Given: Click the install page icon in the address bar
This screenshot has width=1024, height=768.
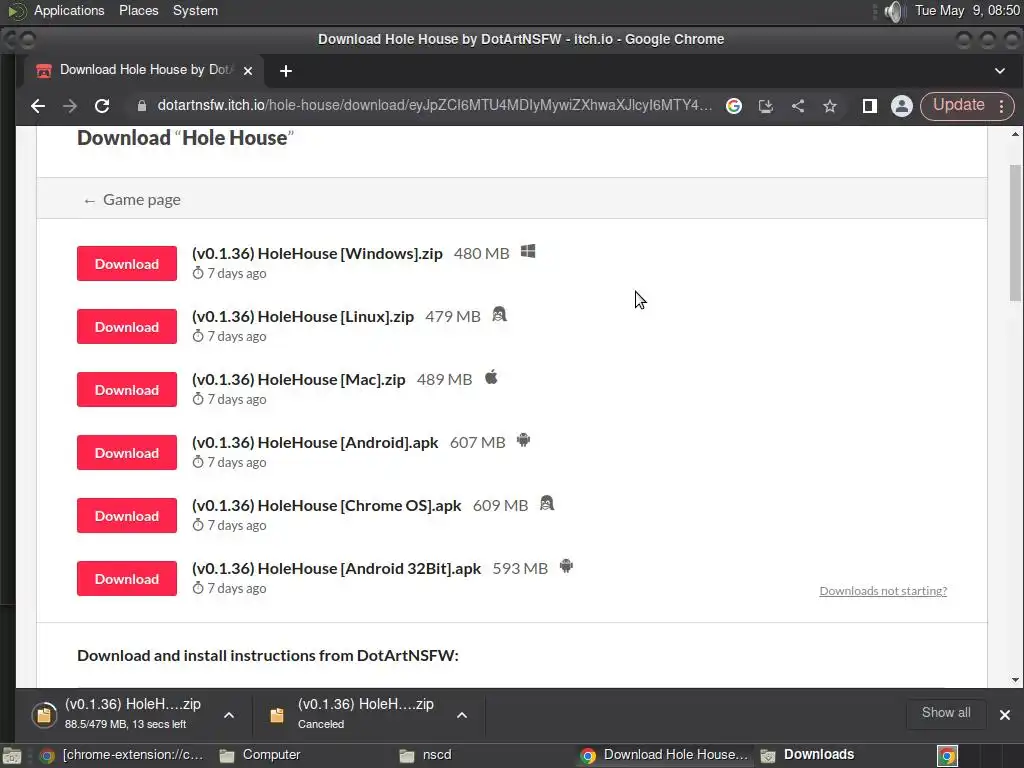Looking at the screenshot, I should pyautogui.click(x=765, y=106).
